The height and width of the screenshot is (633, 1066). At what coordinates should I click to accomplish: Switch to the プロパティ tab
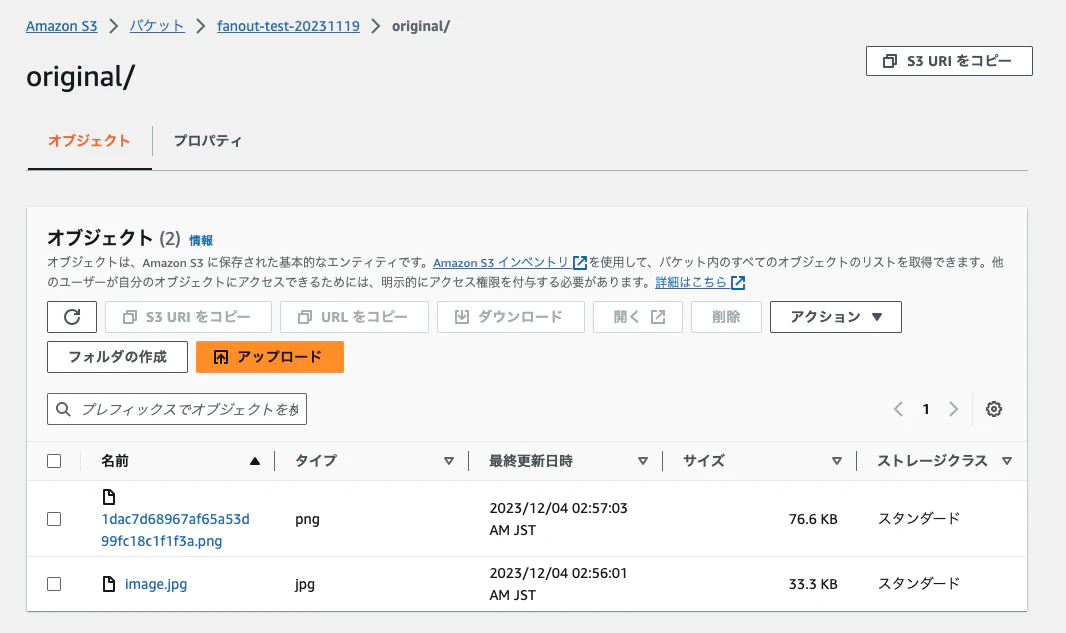point(207,141)
